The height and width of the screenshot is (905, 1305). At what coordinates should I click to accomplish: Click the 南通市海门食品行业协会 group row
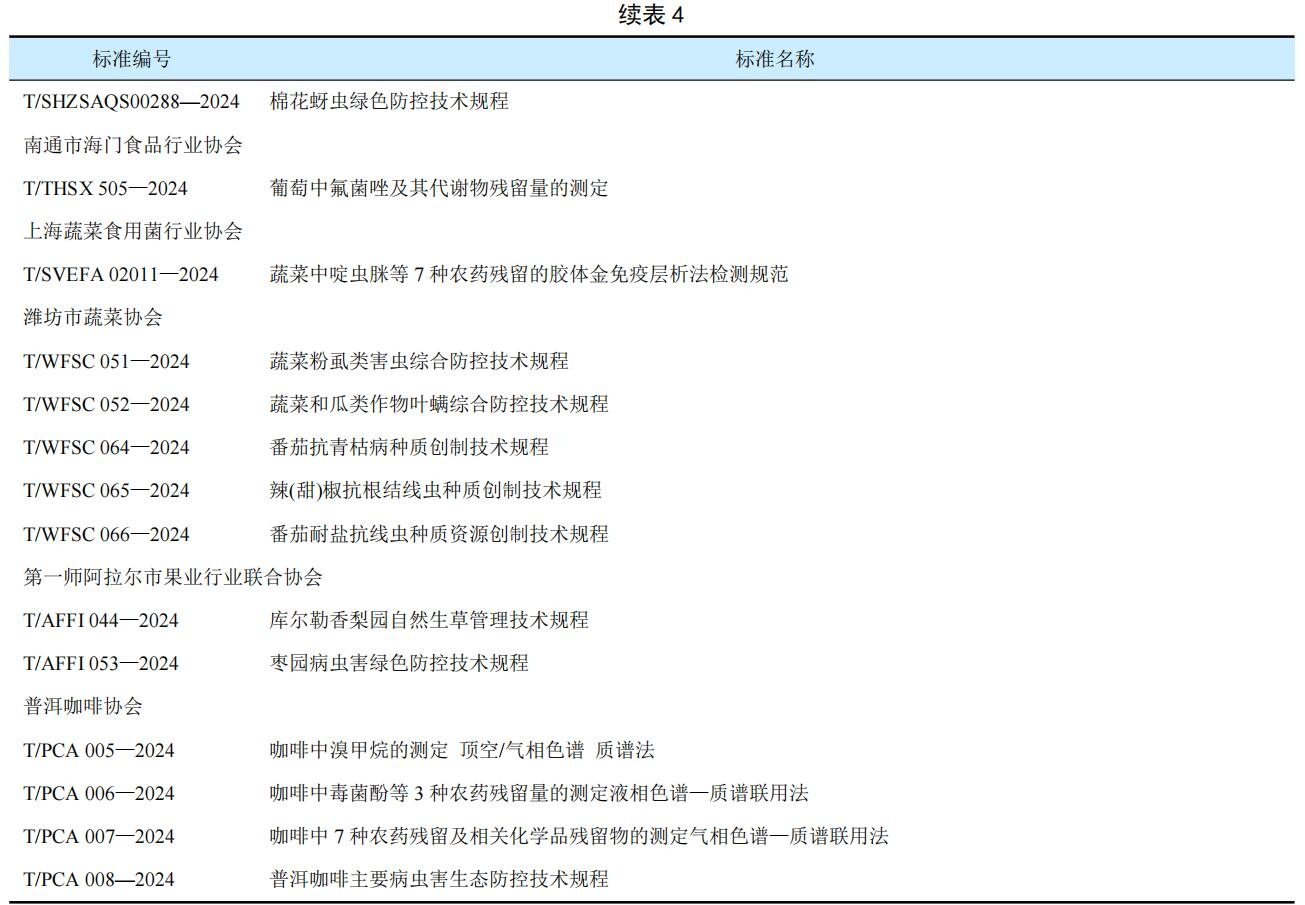tap(133, 145)
